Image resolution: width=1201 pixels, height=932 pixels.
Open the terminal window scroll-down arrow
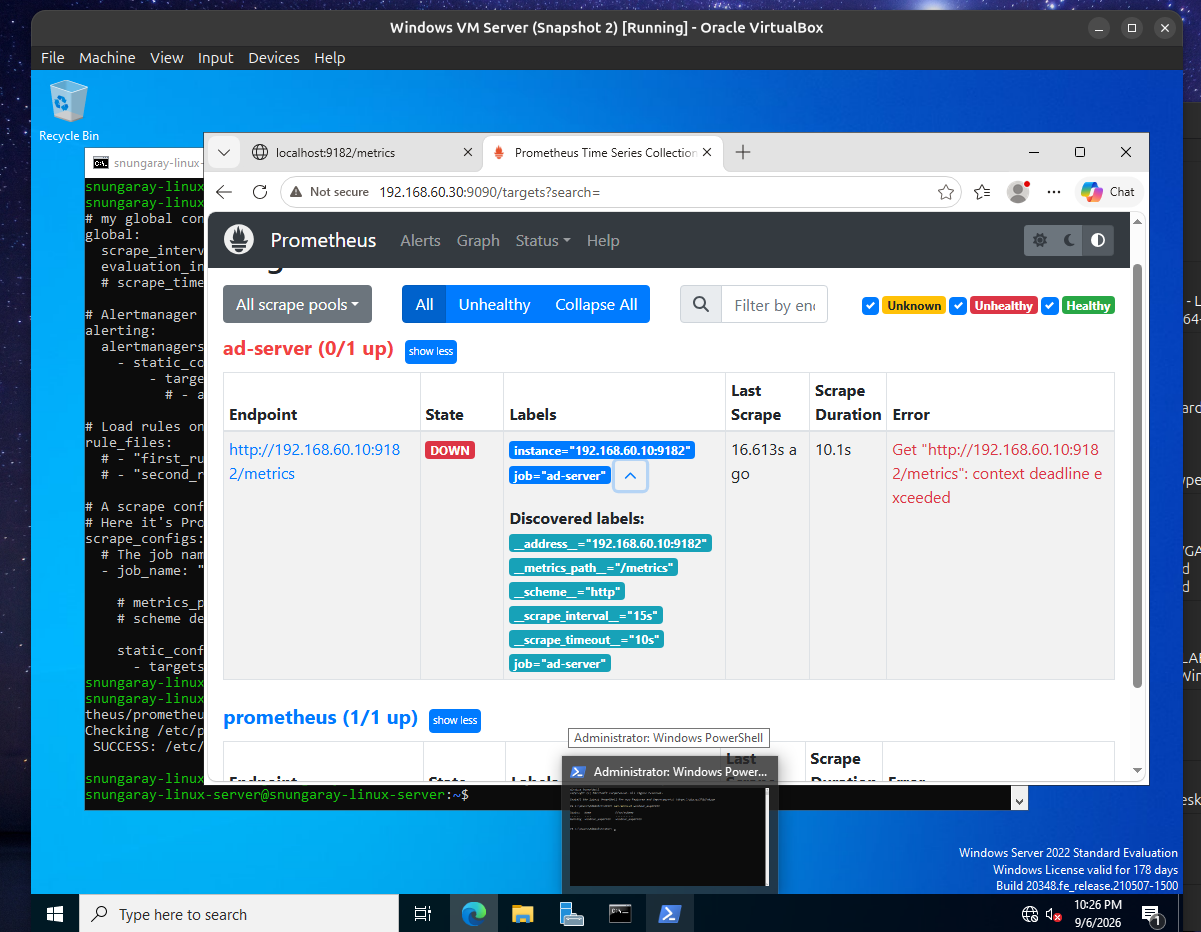pyautogui.click(x=1019, y=800)
